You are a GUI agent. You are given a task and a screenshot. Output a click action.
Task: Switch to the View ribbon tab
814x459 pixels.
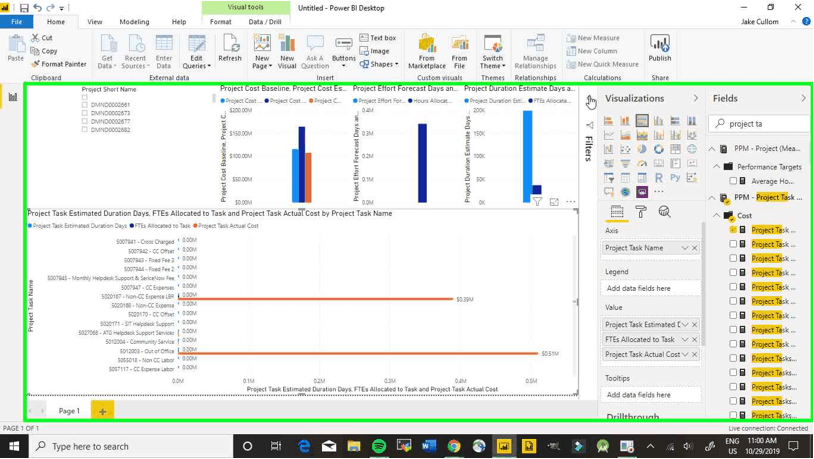94,22
